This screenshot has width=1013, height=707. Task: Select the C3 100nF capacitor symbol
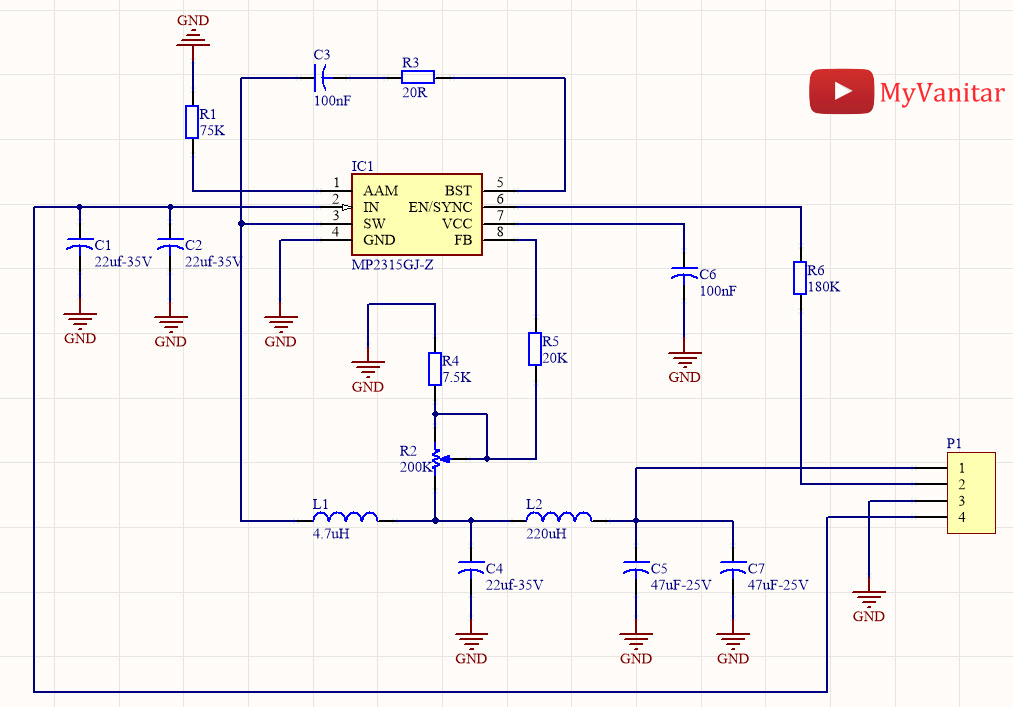pyautogui.click(x=321, y=78)
